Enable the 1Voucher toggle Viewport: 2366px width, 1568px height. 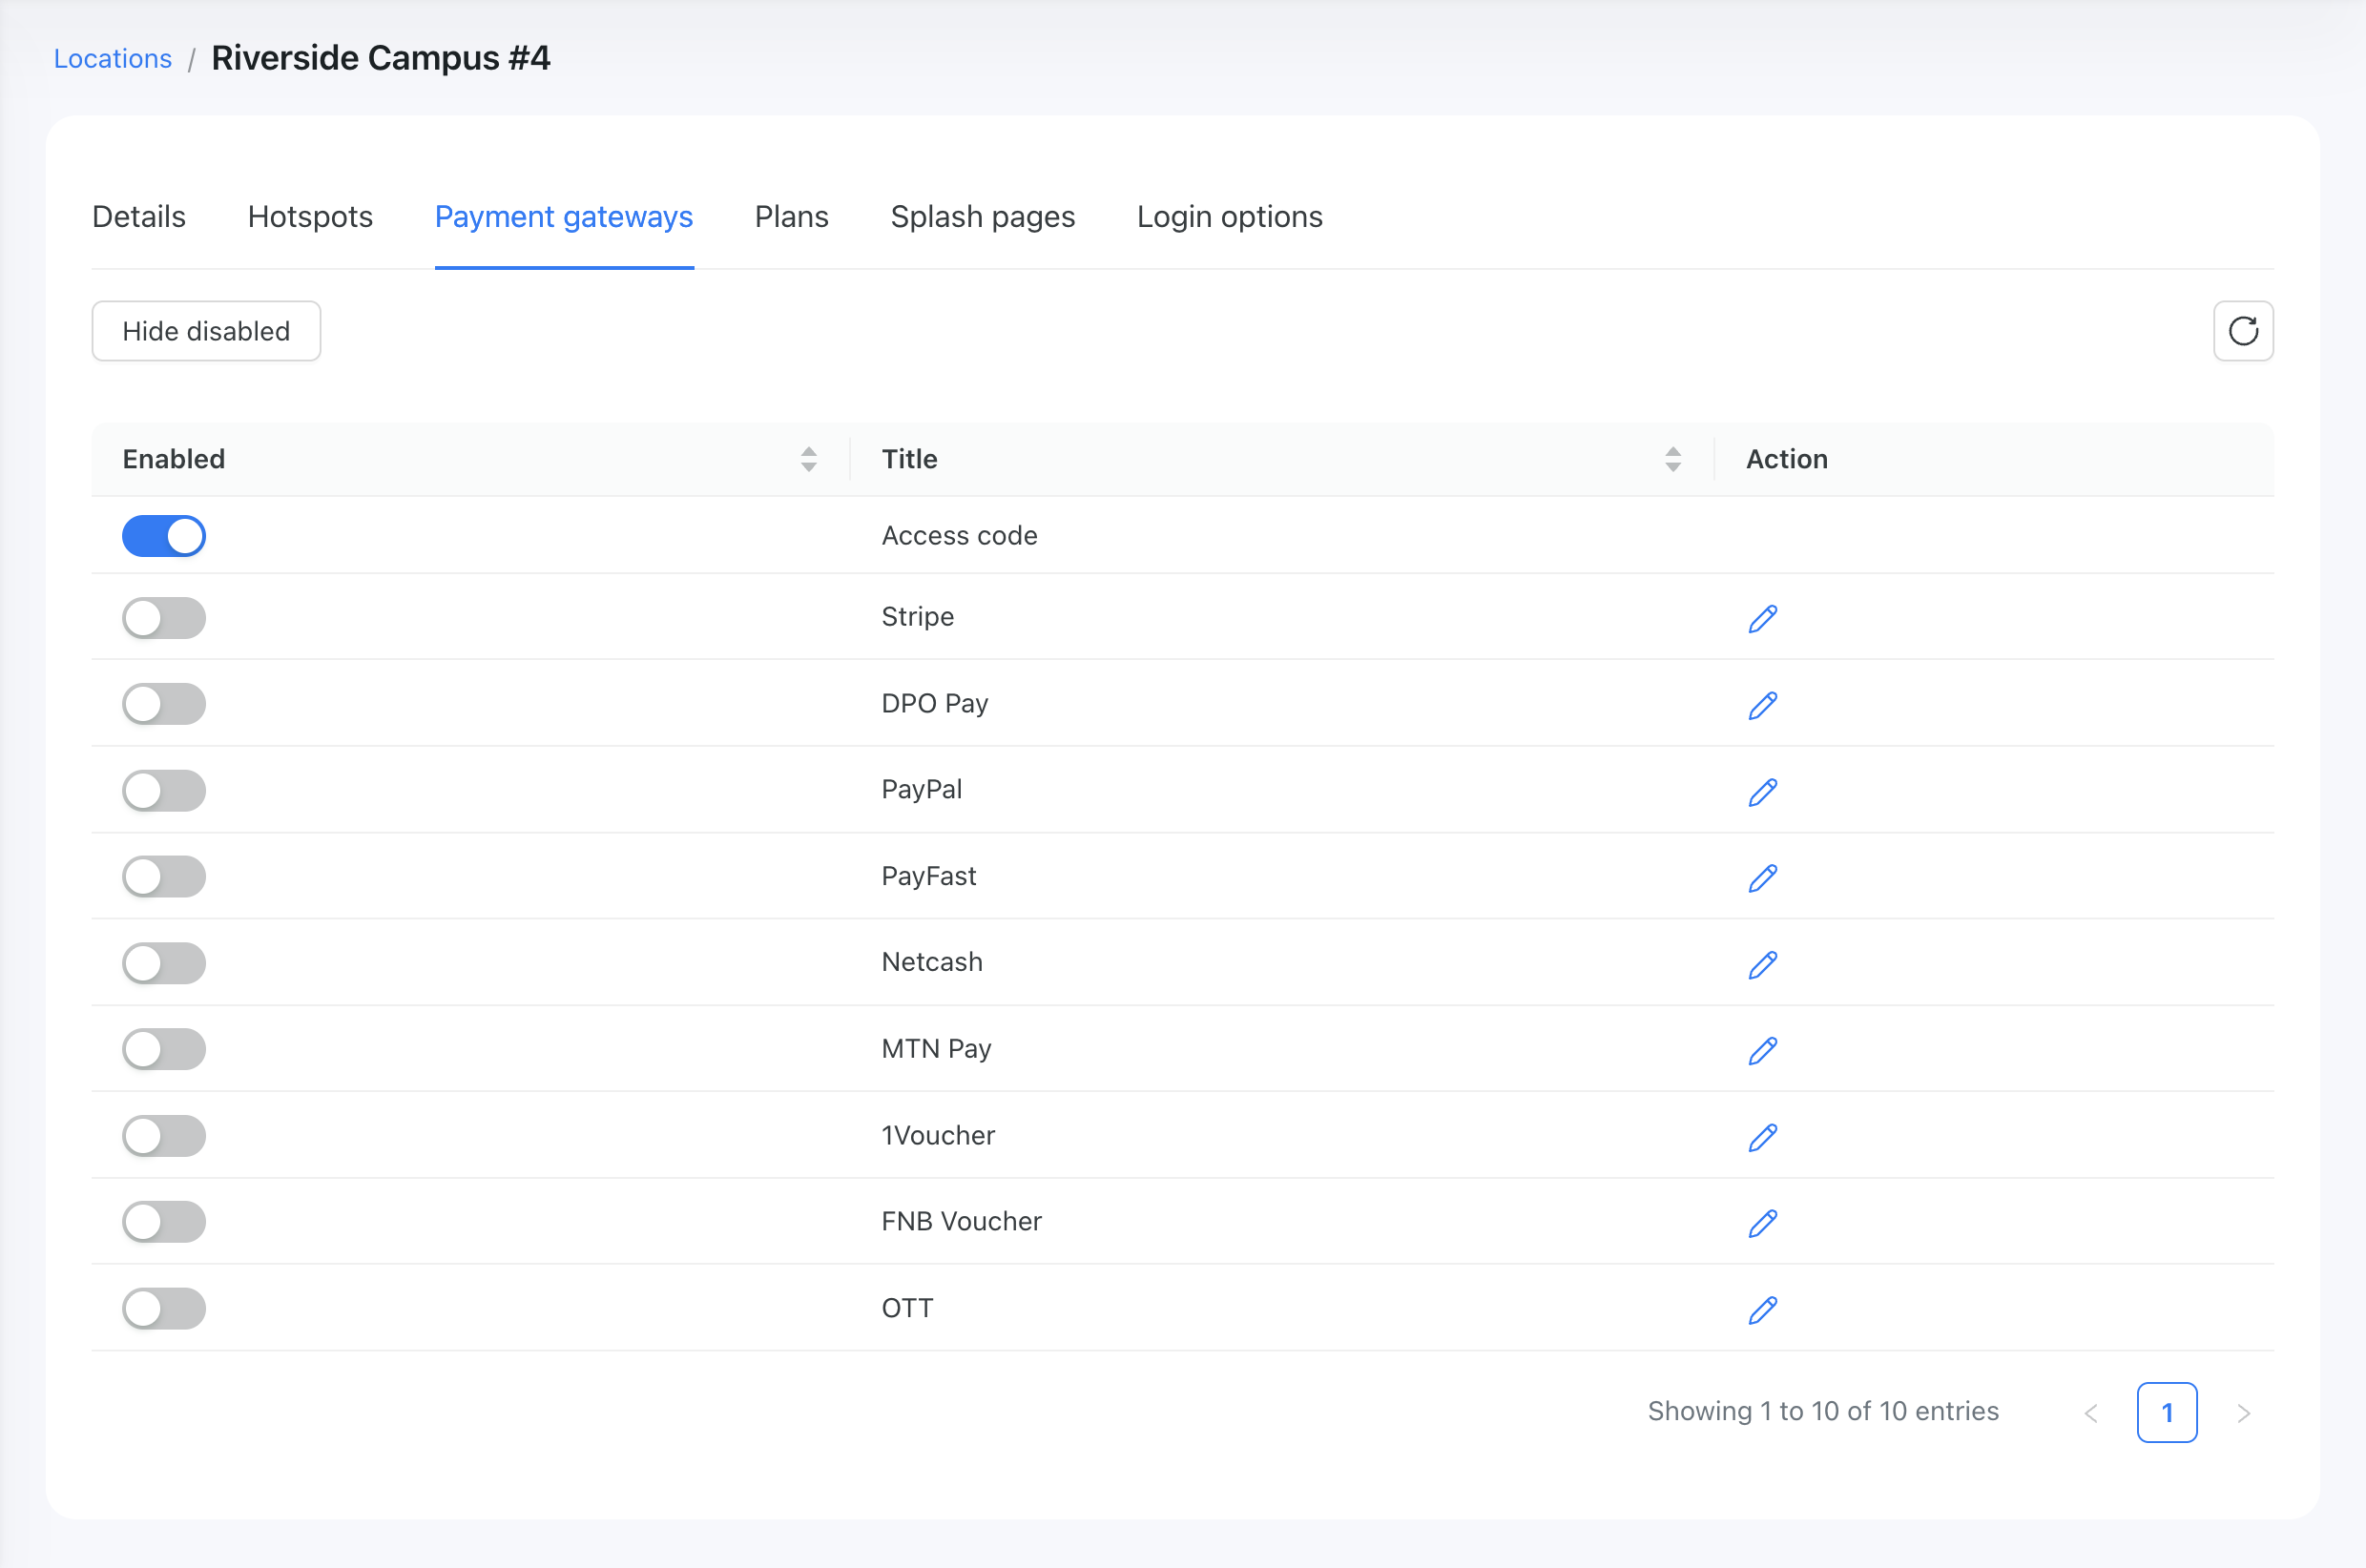[x=164, y=1136]
